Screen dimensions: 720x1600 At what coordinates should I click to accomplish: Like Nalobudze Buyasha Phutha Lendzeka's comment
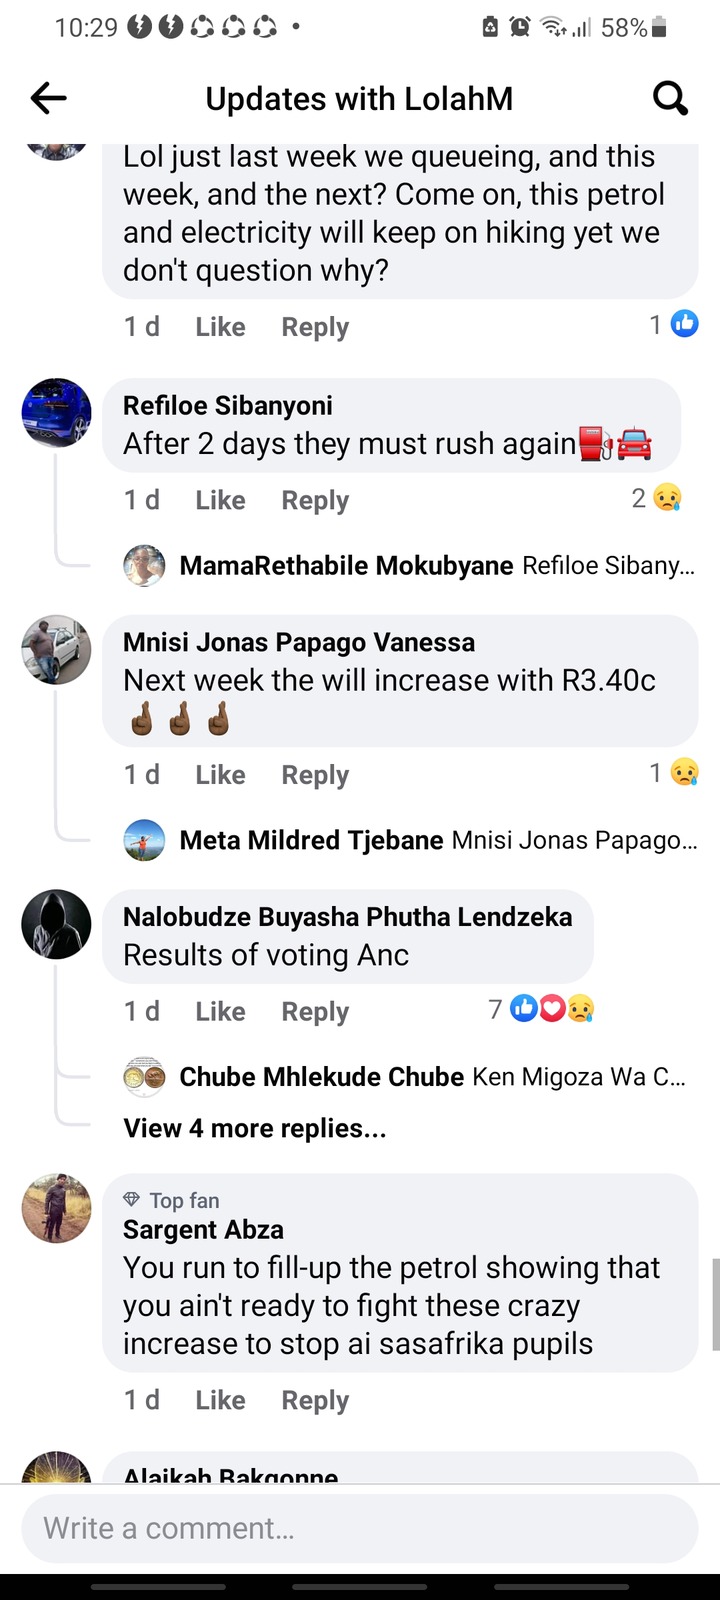220,1012
